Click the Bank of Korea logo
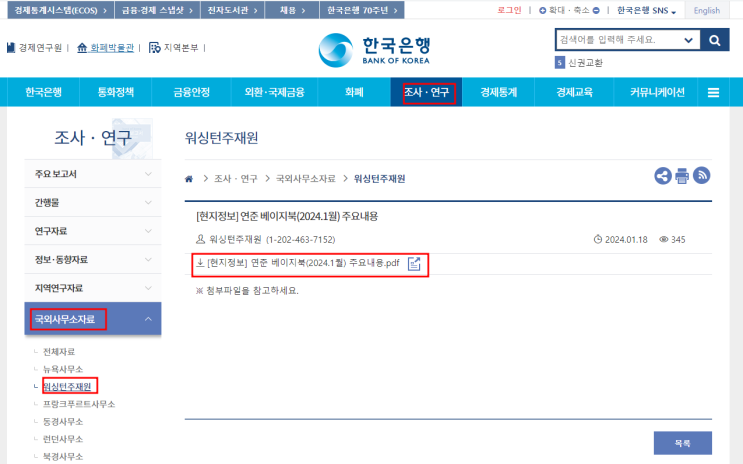Screen dimensions: 743x464 374,50
